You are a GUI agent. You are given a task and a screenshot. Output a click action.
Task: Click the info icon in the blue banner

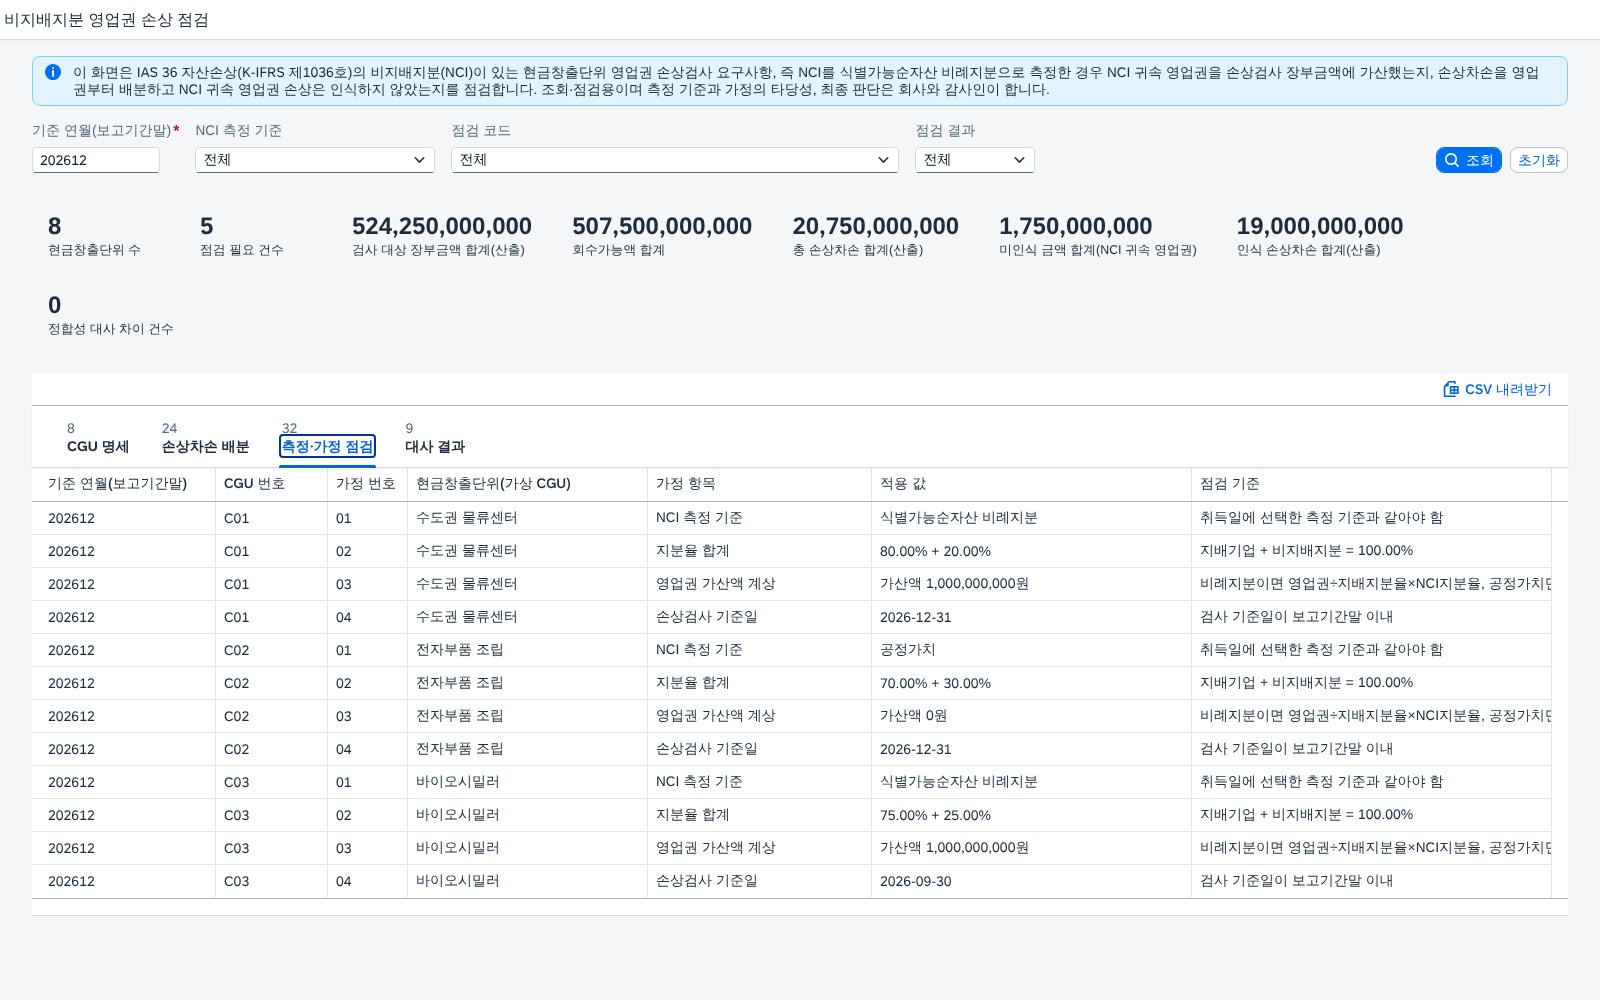pyautogui.click(x=53, y=72)
